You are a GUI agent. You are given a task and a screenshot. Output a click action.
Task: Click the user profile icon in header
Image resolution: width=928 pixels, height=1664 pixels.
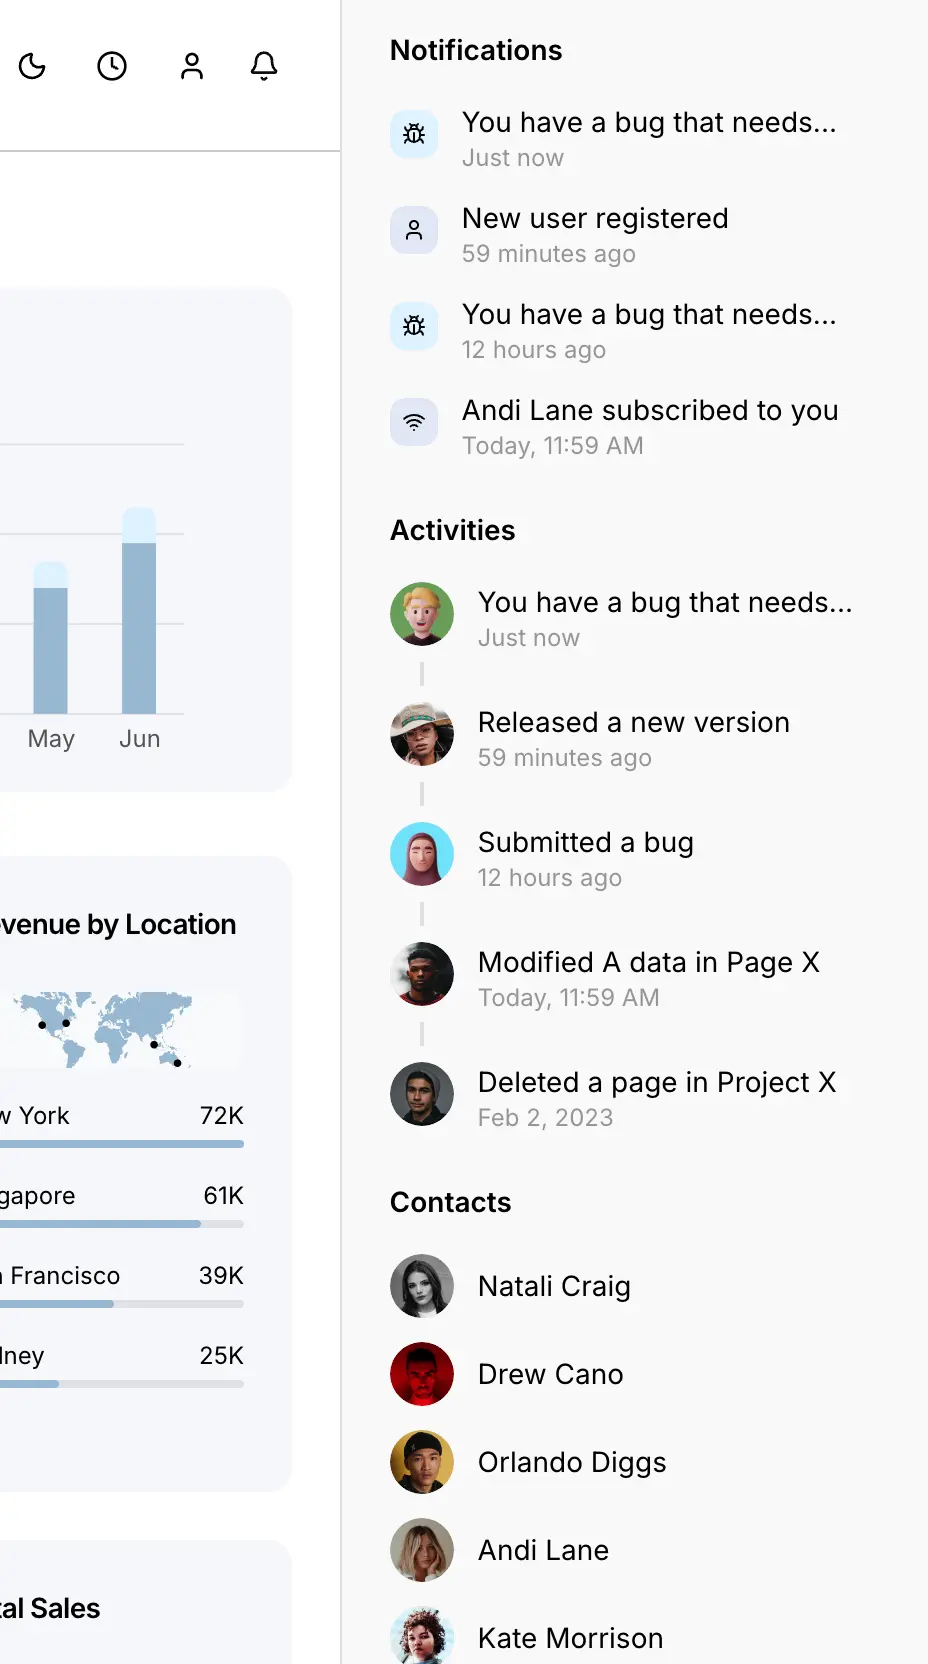191,66
